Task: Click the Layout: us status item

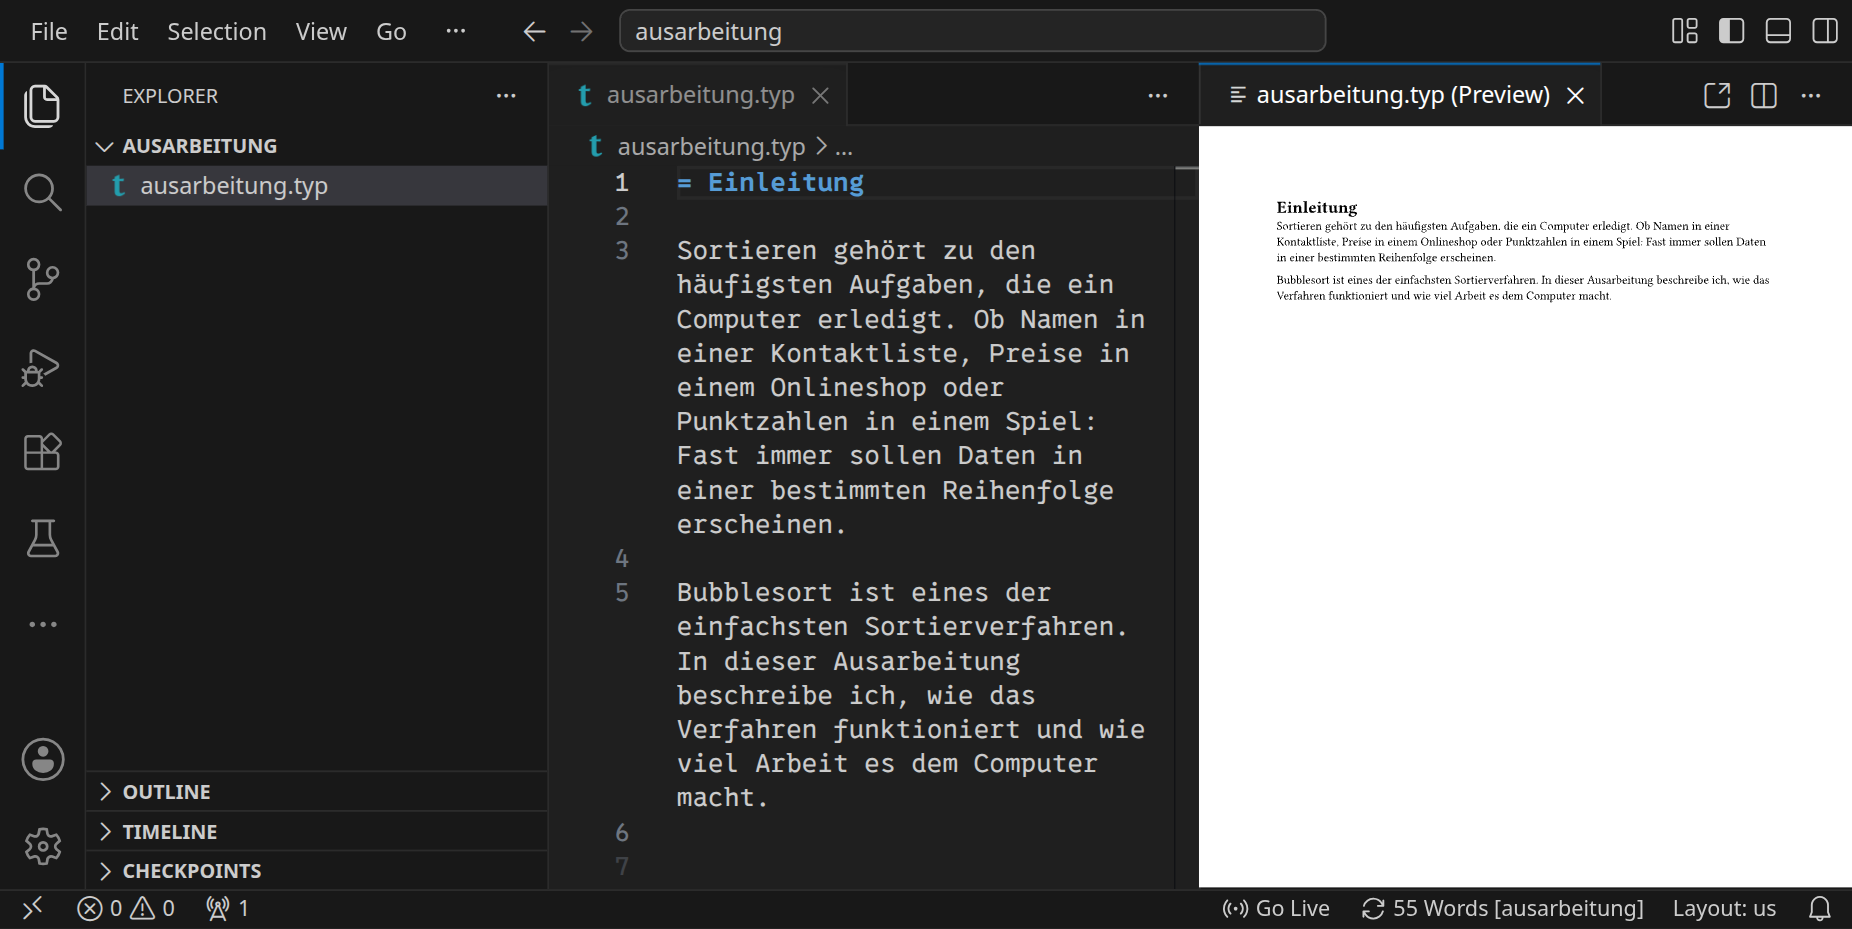Action: pos(1725,908)
